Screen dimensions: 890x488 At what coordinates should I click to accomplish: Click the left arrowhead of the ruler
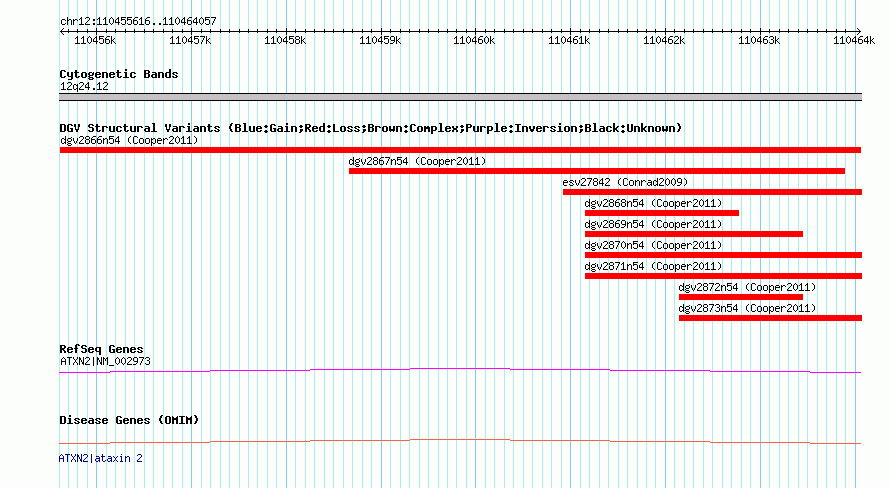tap(62, 31)
